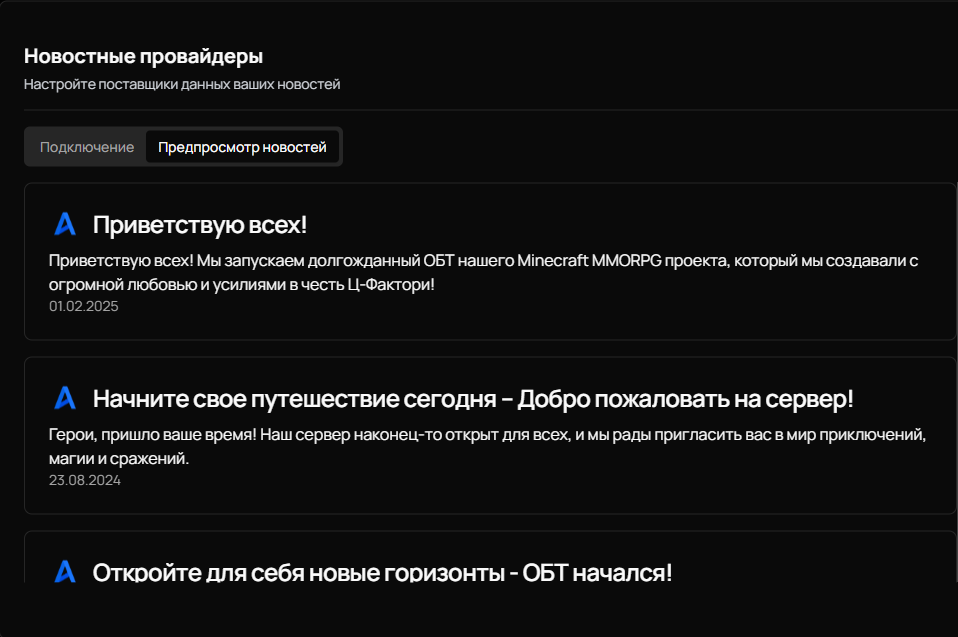Switch to the 'Подключение' tab
This screenshot has height=637, width=958.
tap(87, 146)
